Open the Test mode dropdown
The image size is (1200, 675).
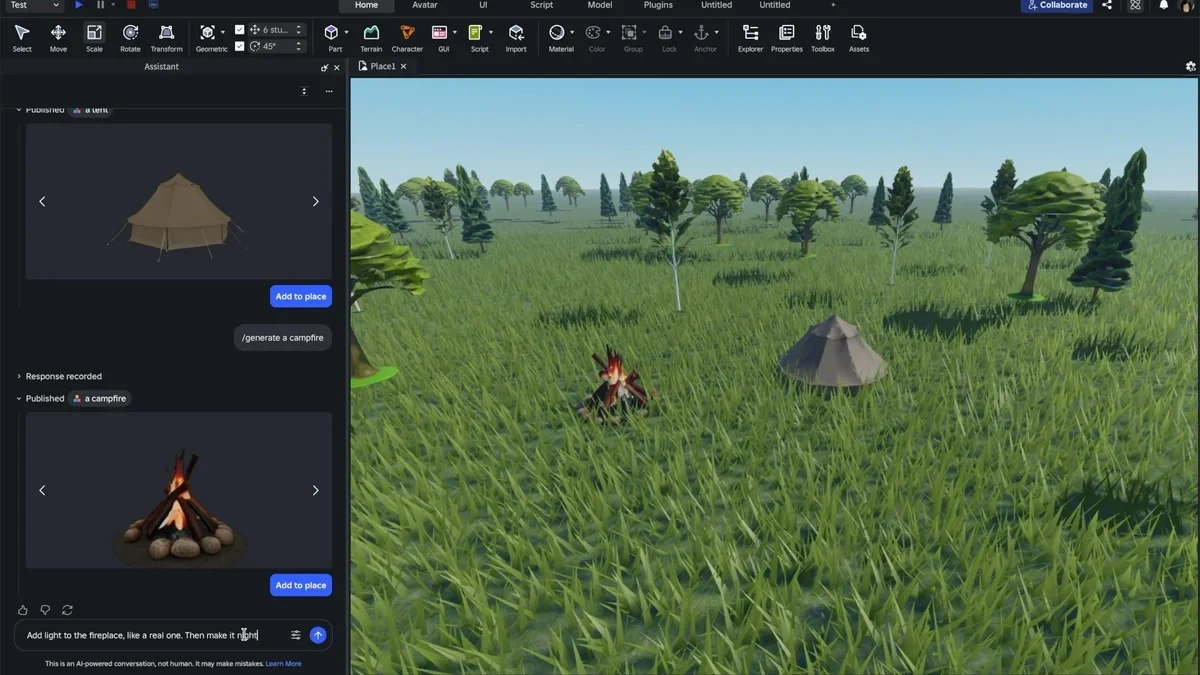point(55,5)
